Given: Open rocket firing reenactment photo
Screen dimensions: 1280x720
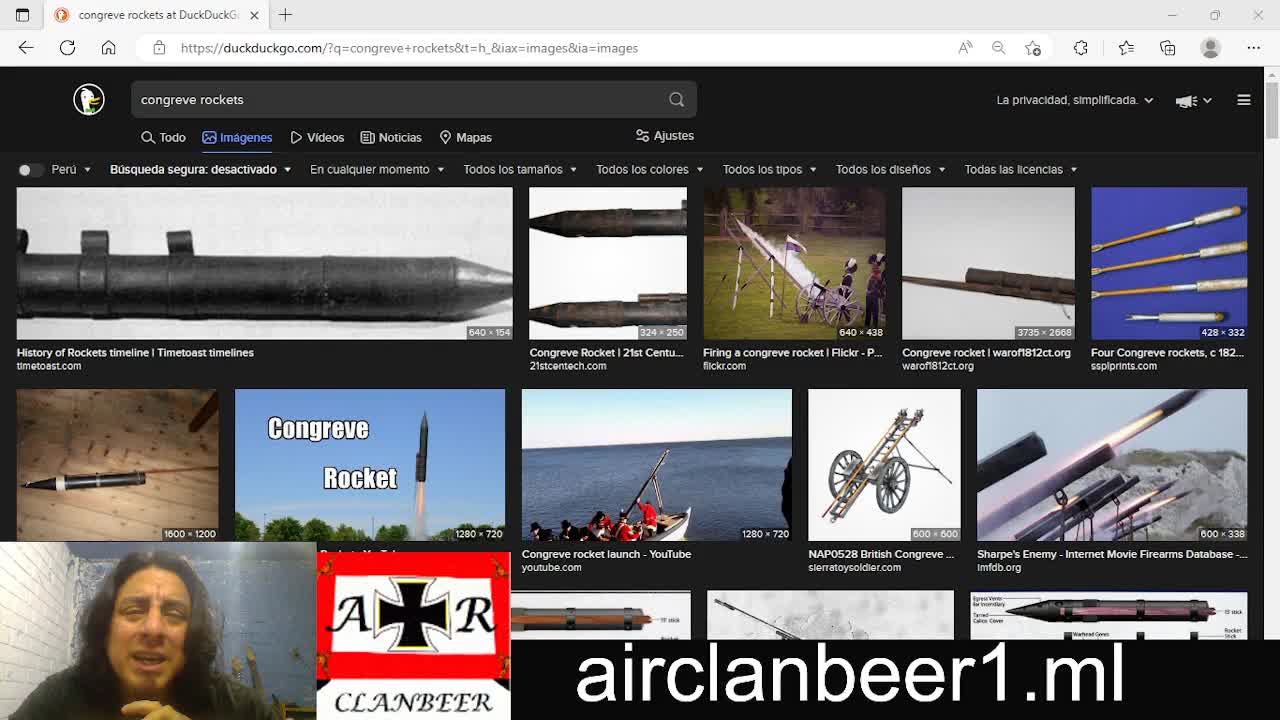Looking at the screenshot, I should pos(794,263).
